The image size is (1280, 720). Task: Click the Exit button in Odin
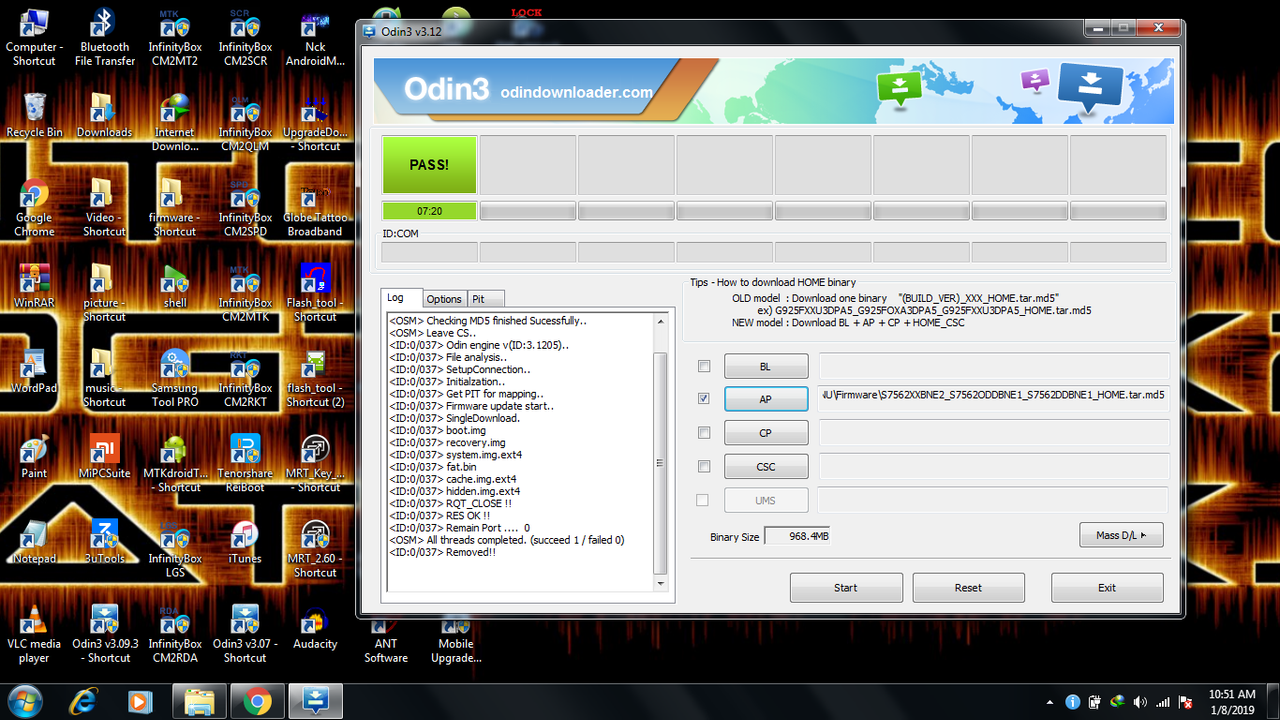tap(1107, 588)
